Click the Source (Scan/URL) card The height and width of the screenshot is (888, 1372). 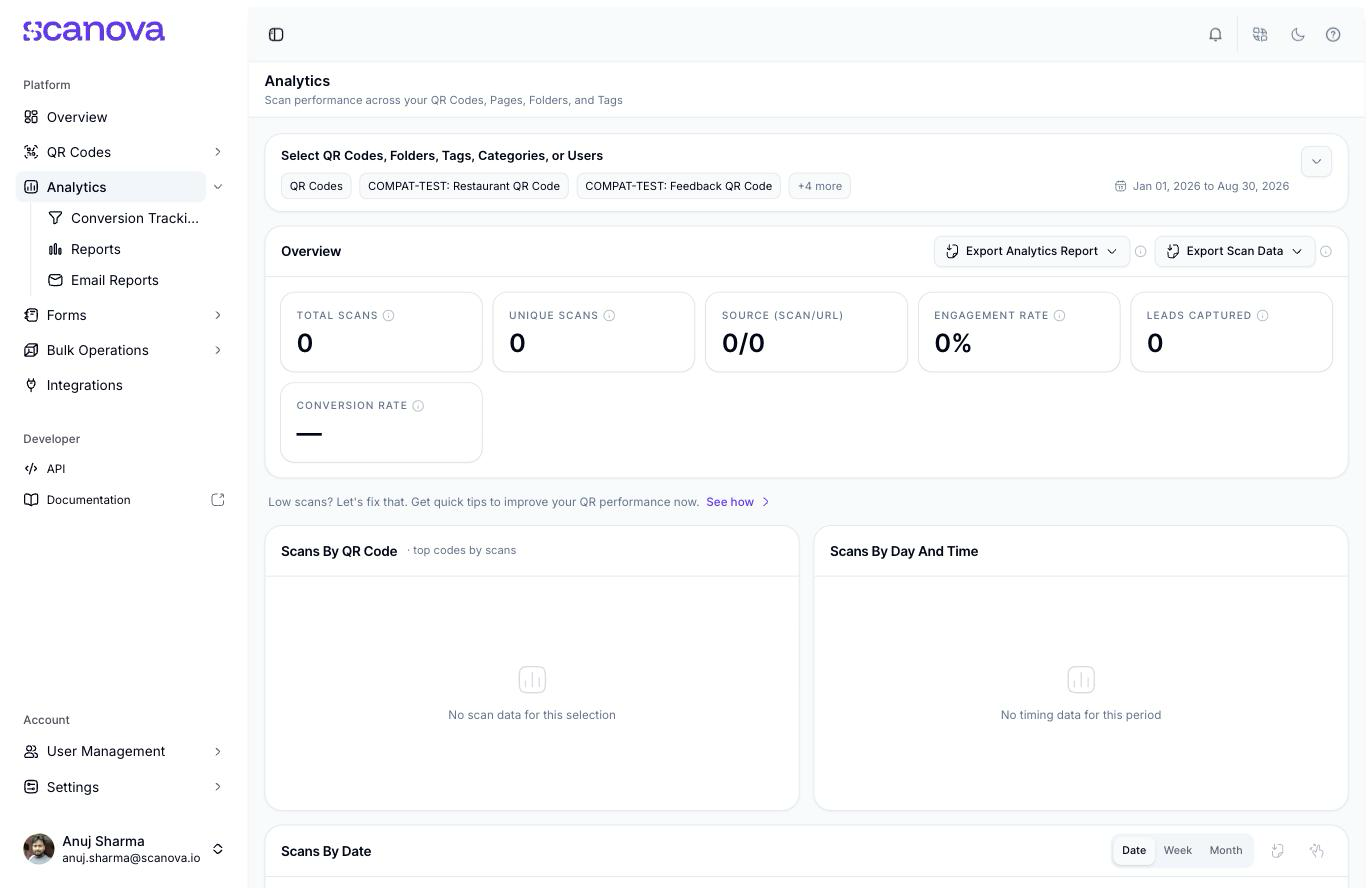(806, 332)
